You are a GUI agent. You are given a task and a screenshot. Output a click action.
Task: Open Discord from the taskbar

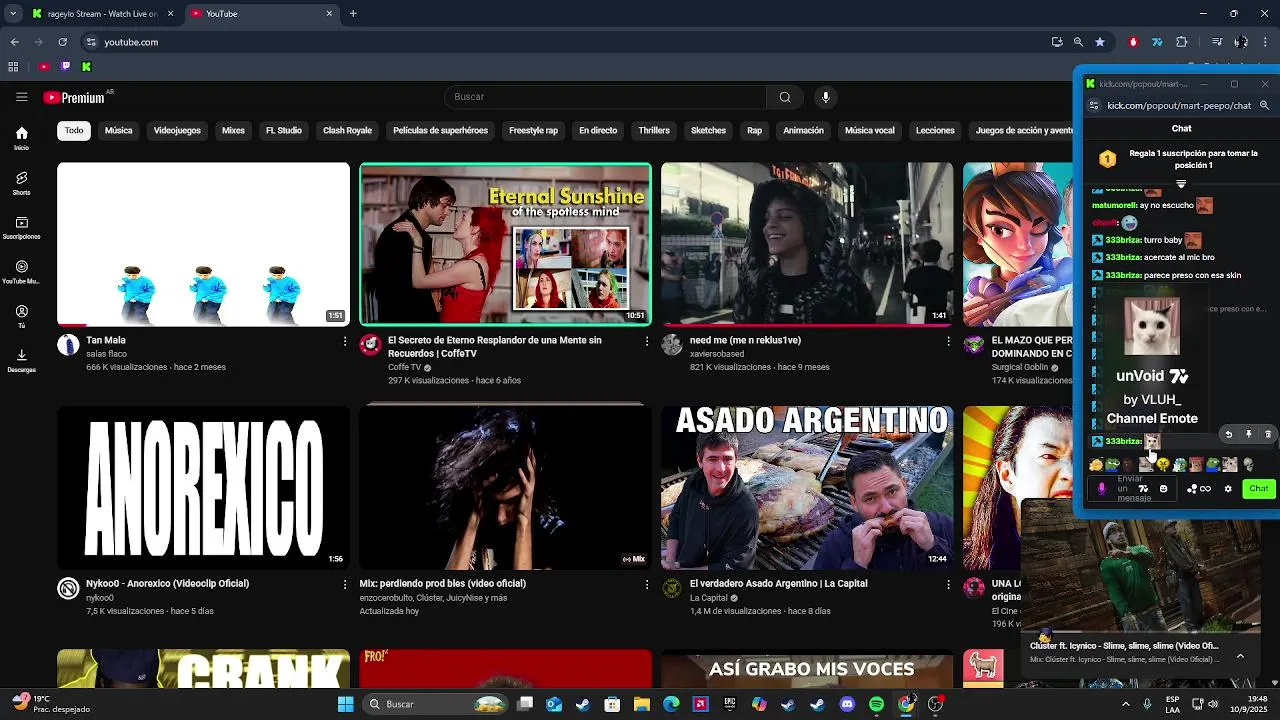[847, 704]
